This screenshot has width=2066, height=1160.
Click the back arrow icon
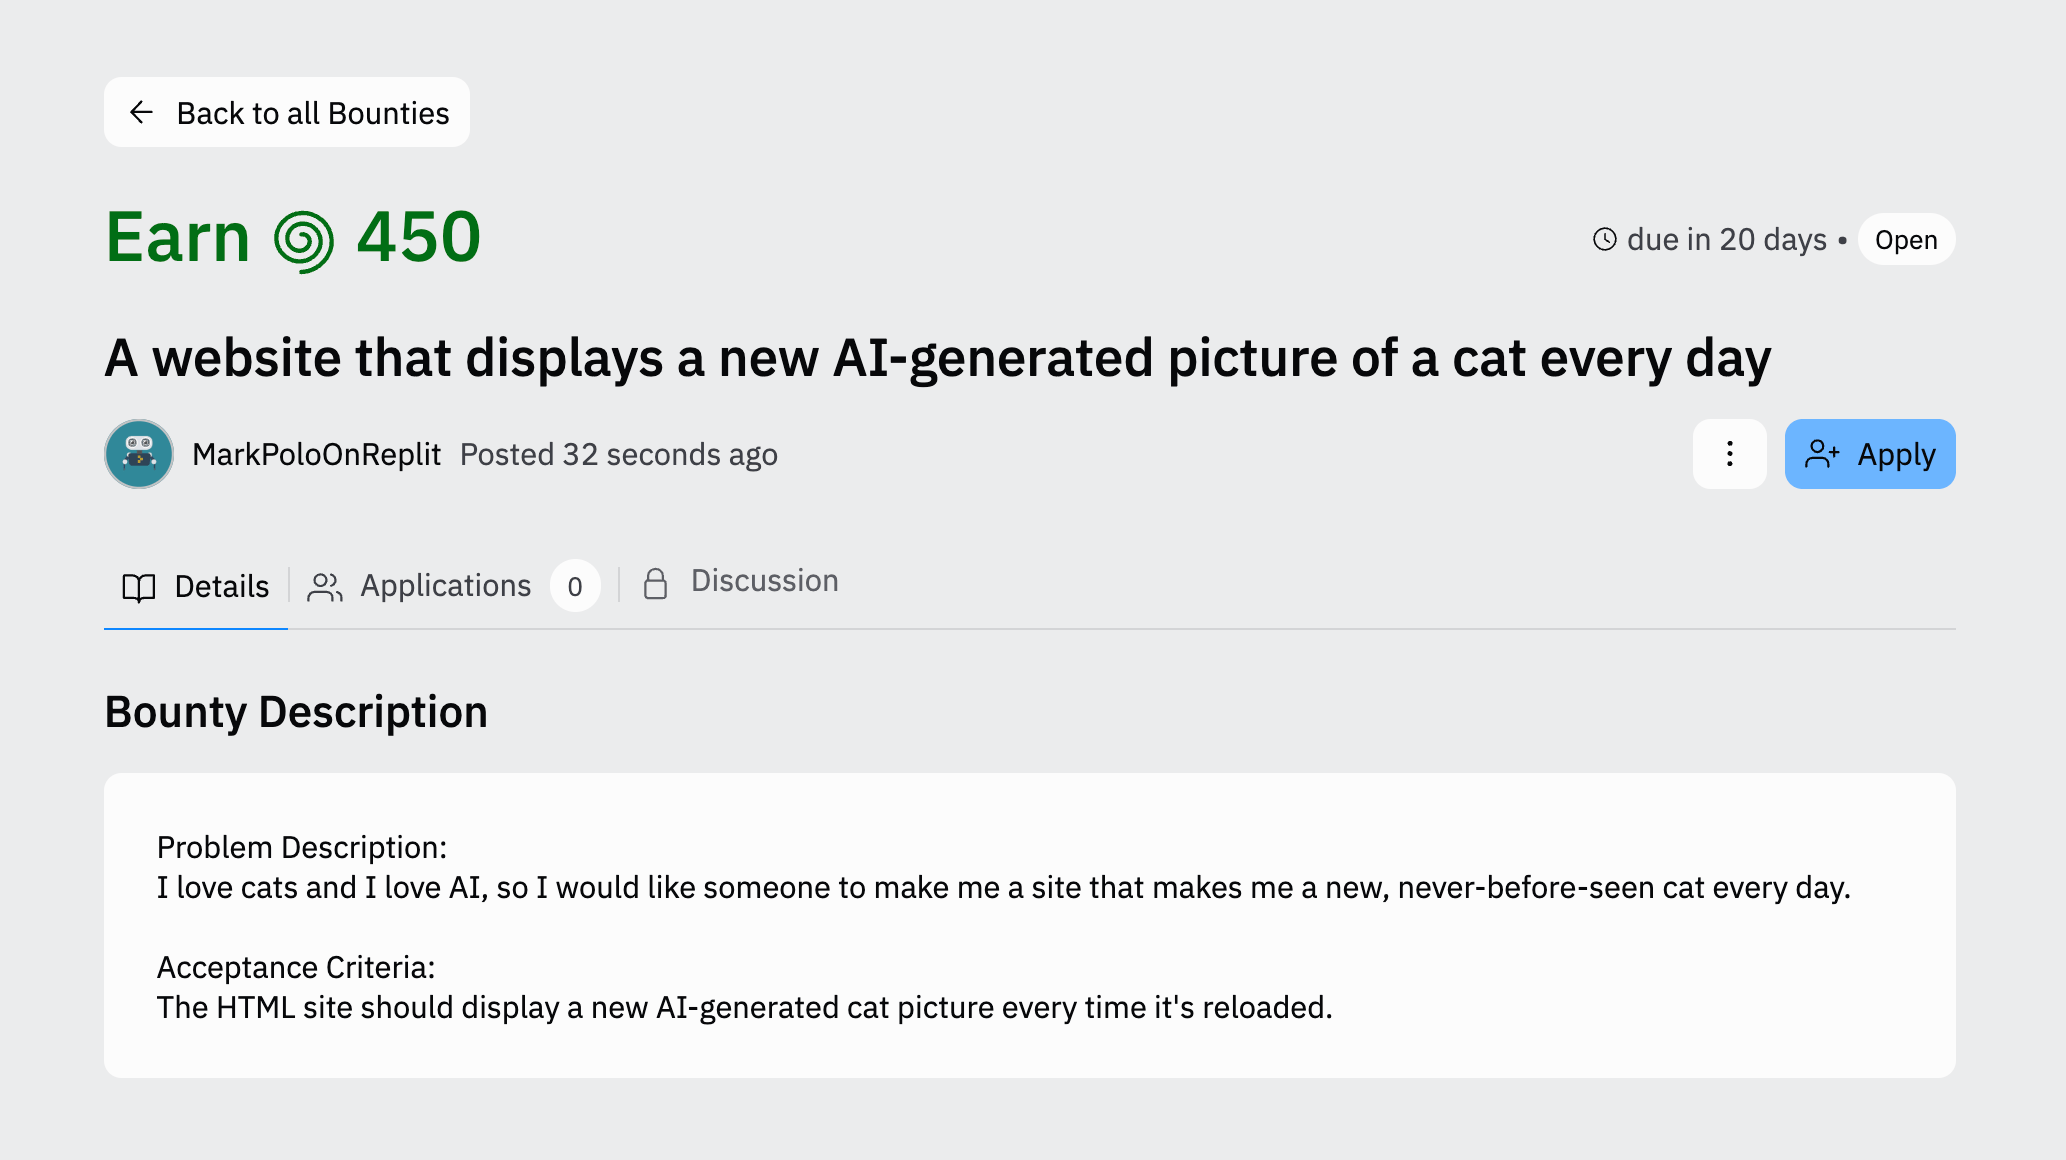tap(141, 113)
